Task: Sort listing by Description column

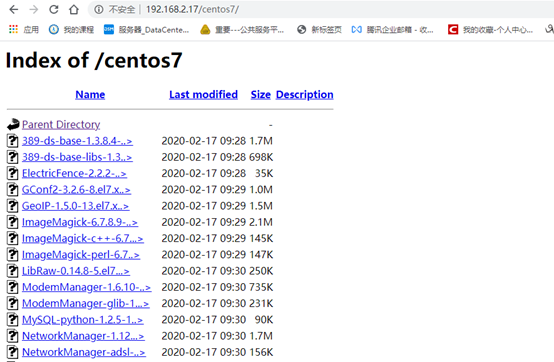Action: coord(305,95)
